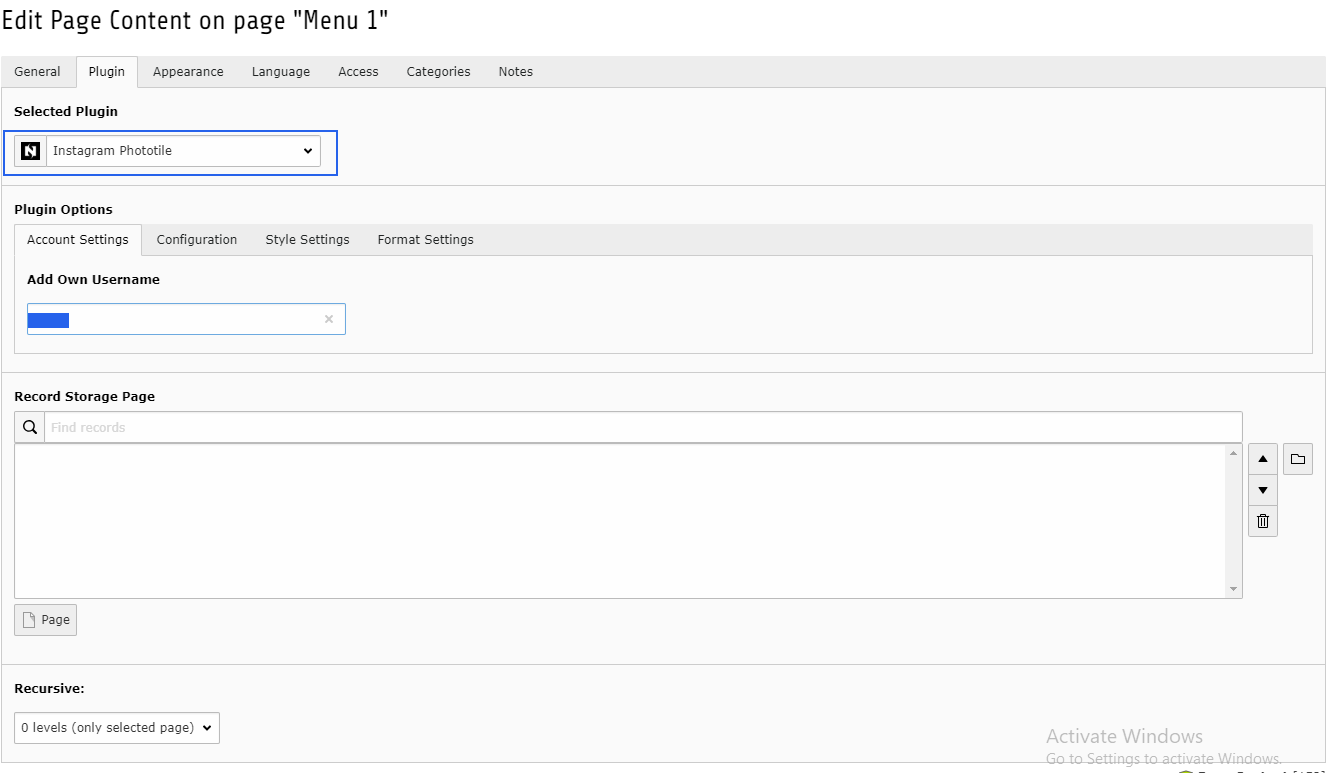Open the Configuration plugin options tab

pyautogui.click(x=197, y=240)
